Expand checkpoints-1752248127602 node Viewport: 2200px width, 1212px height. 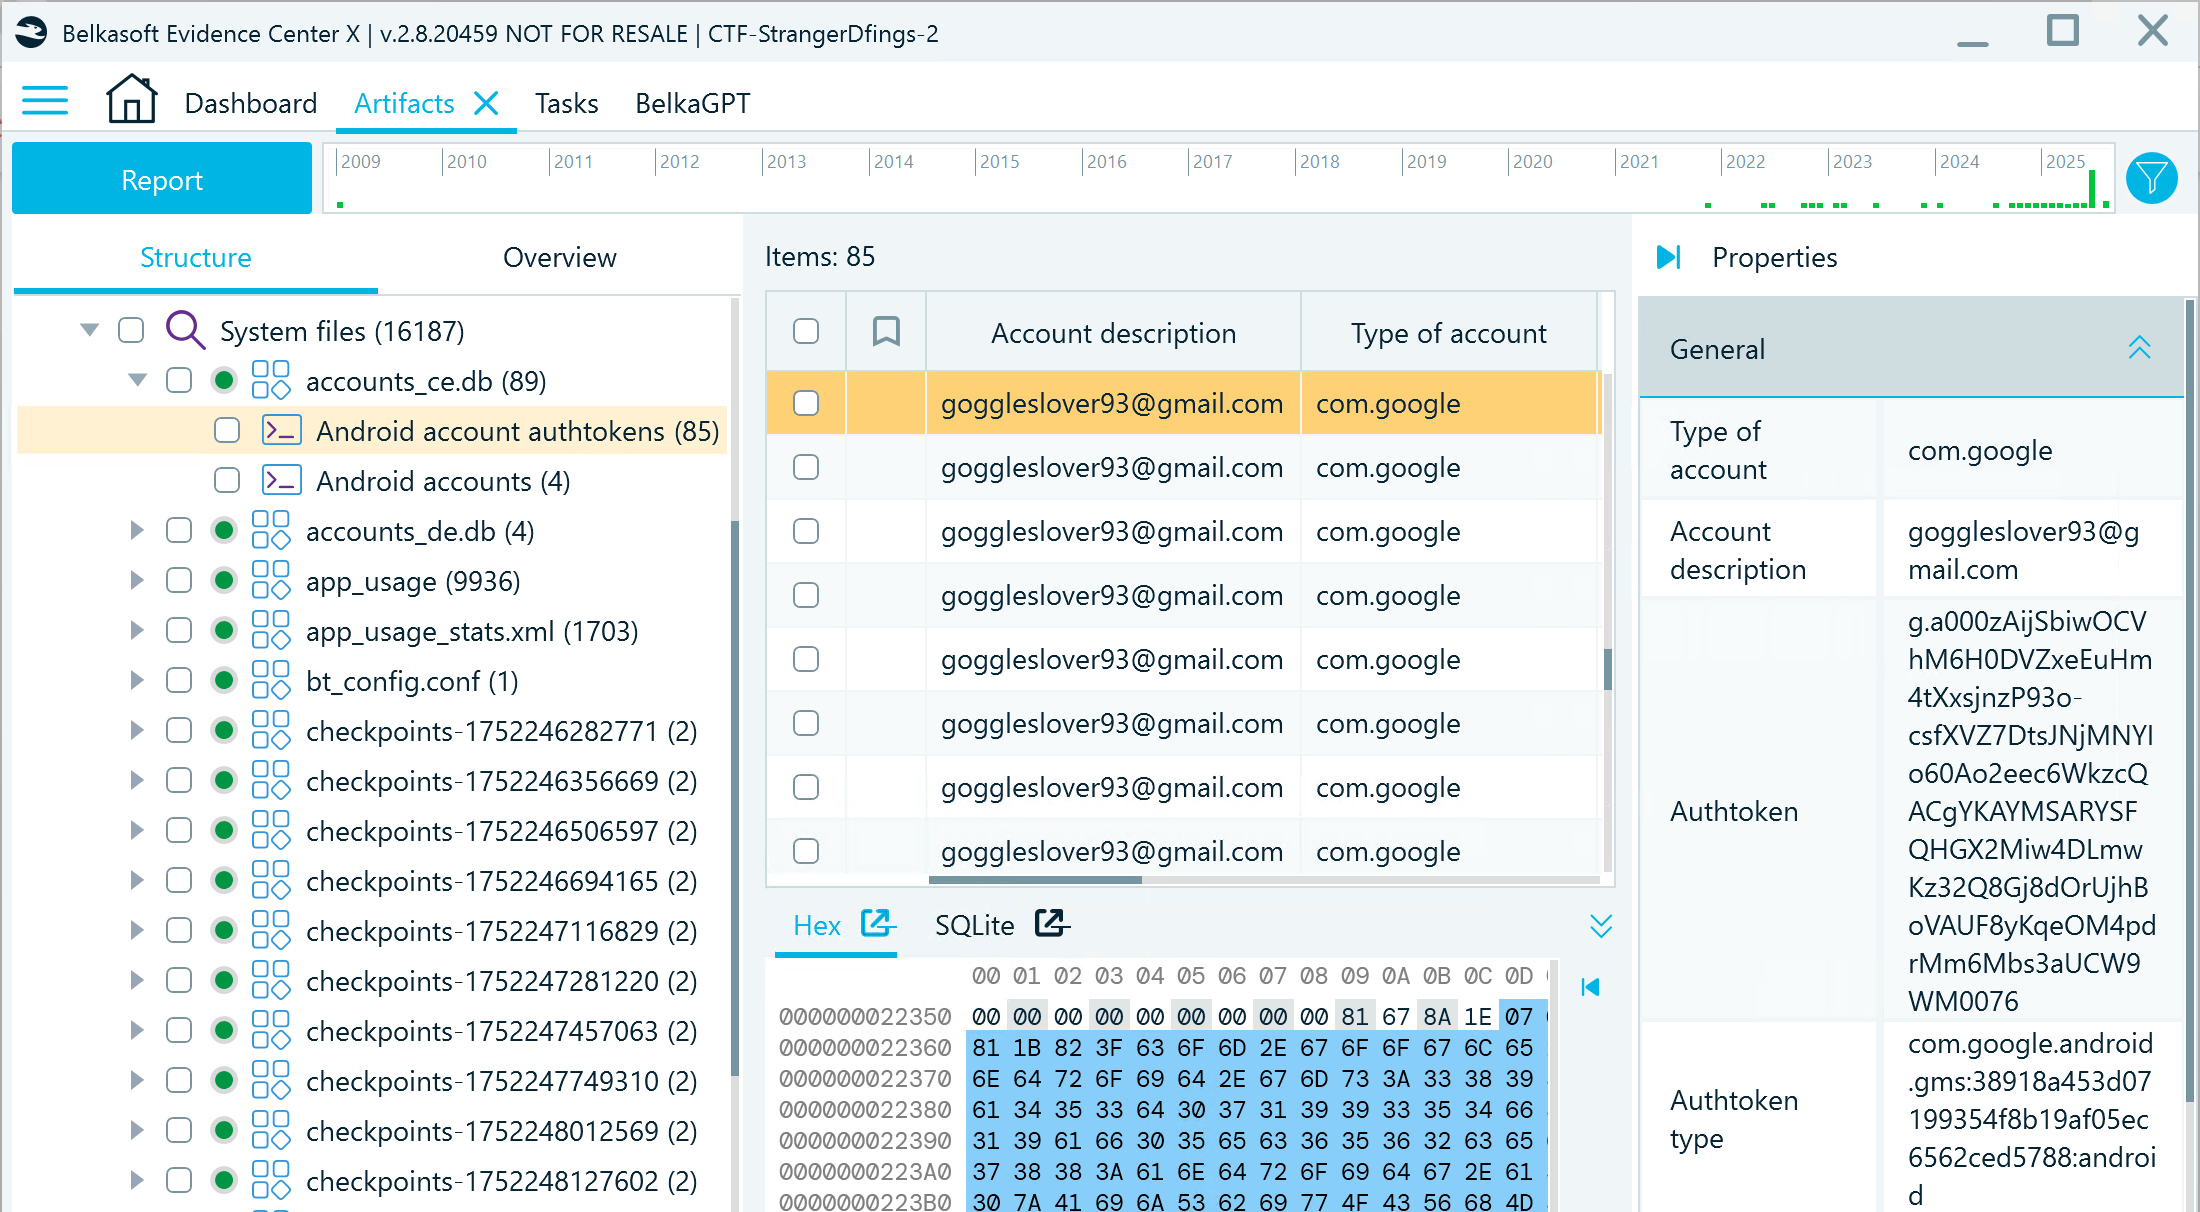(137, 1180)
